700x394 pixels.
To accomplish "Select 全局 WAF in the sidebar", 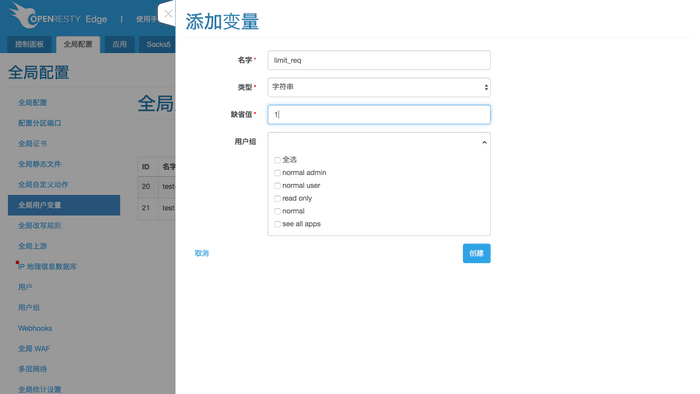I will [x=34, y=348].
